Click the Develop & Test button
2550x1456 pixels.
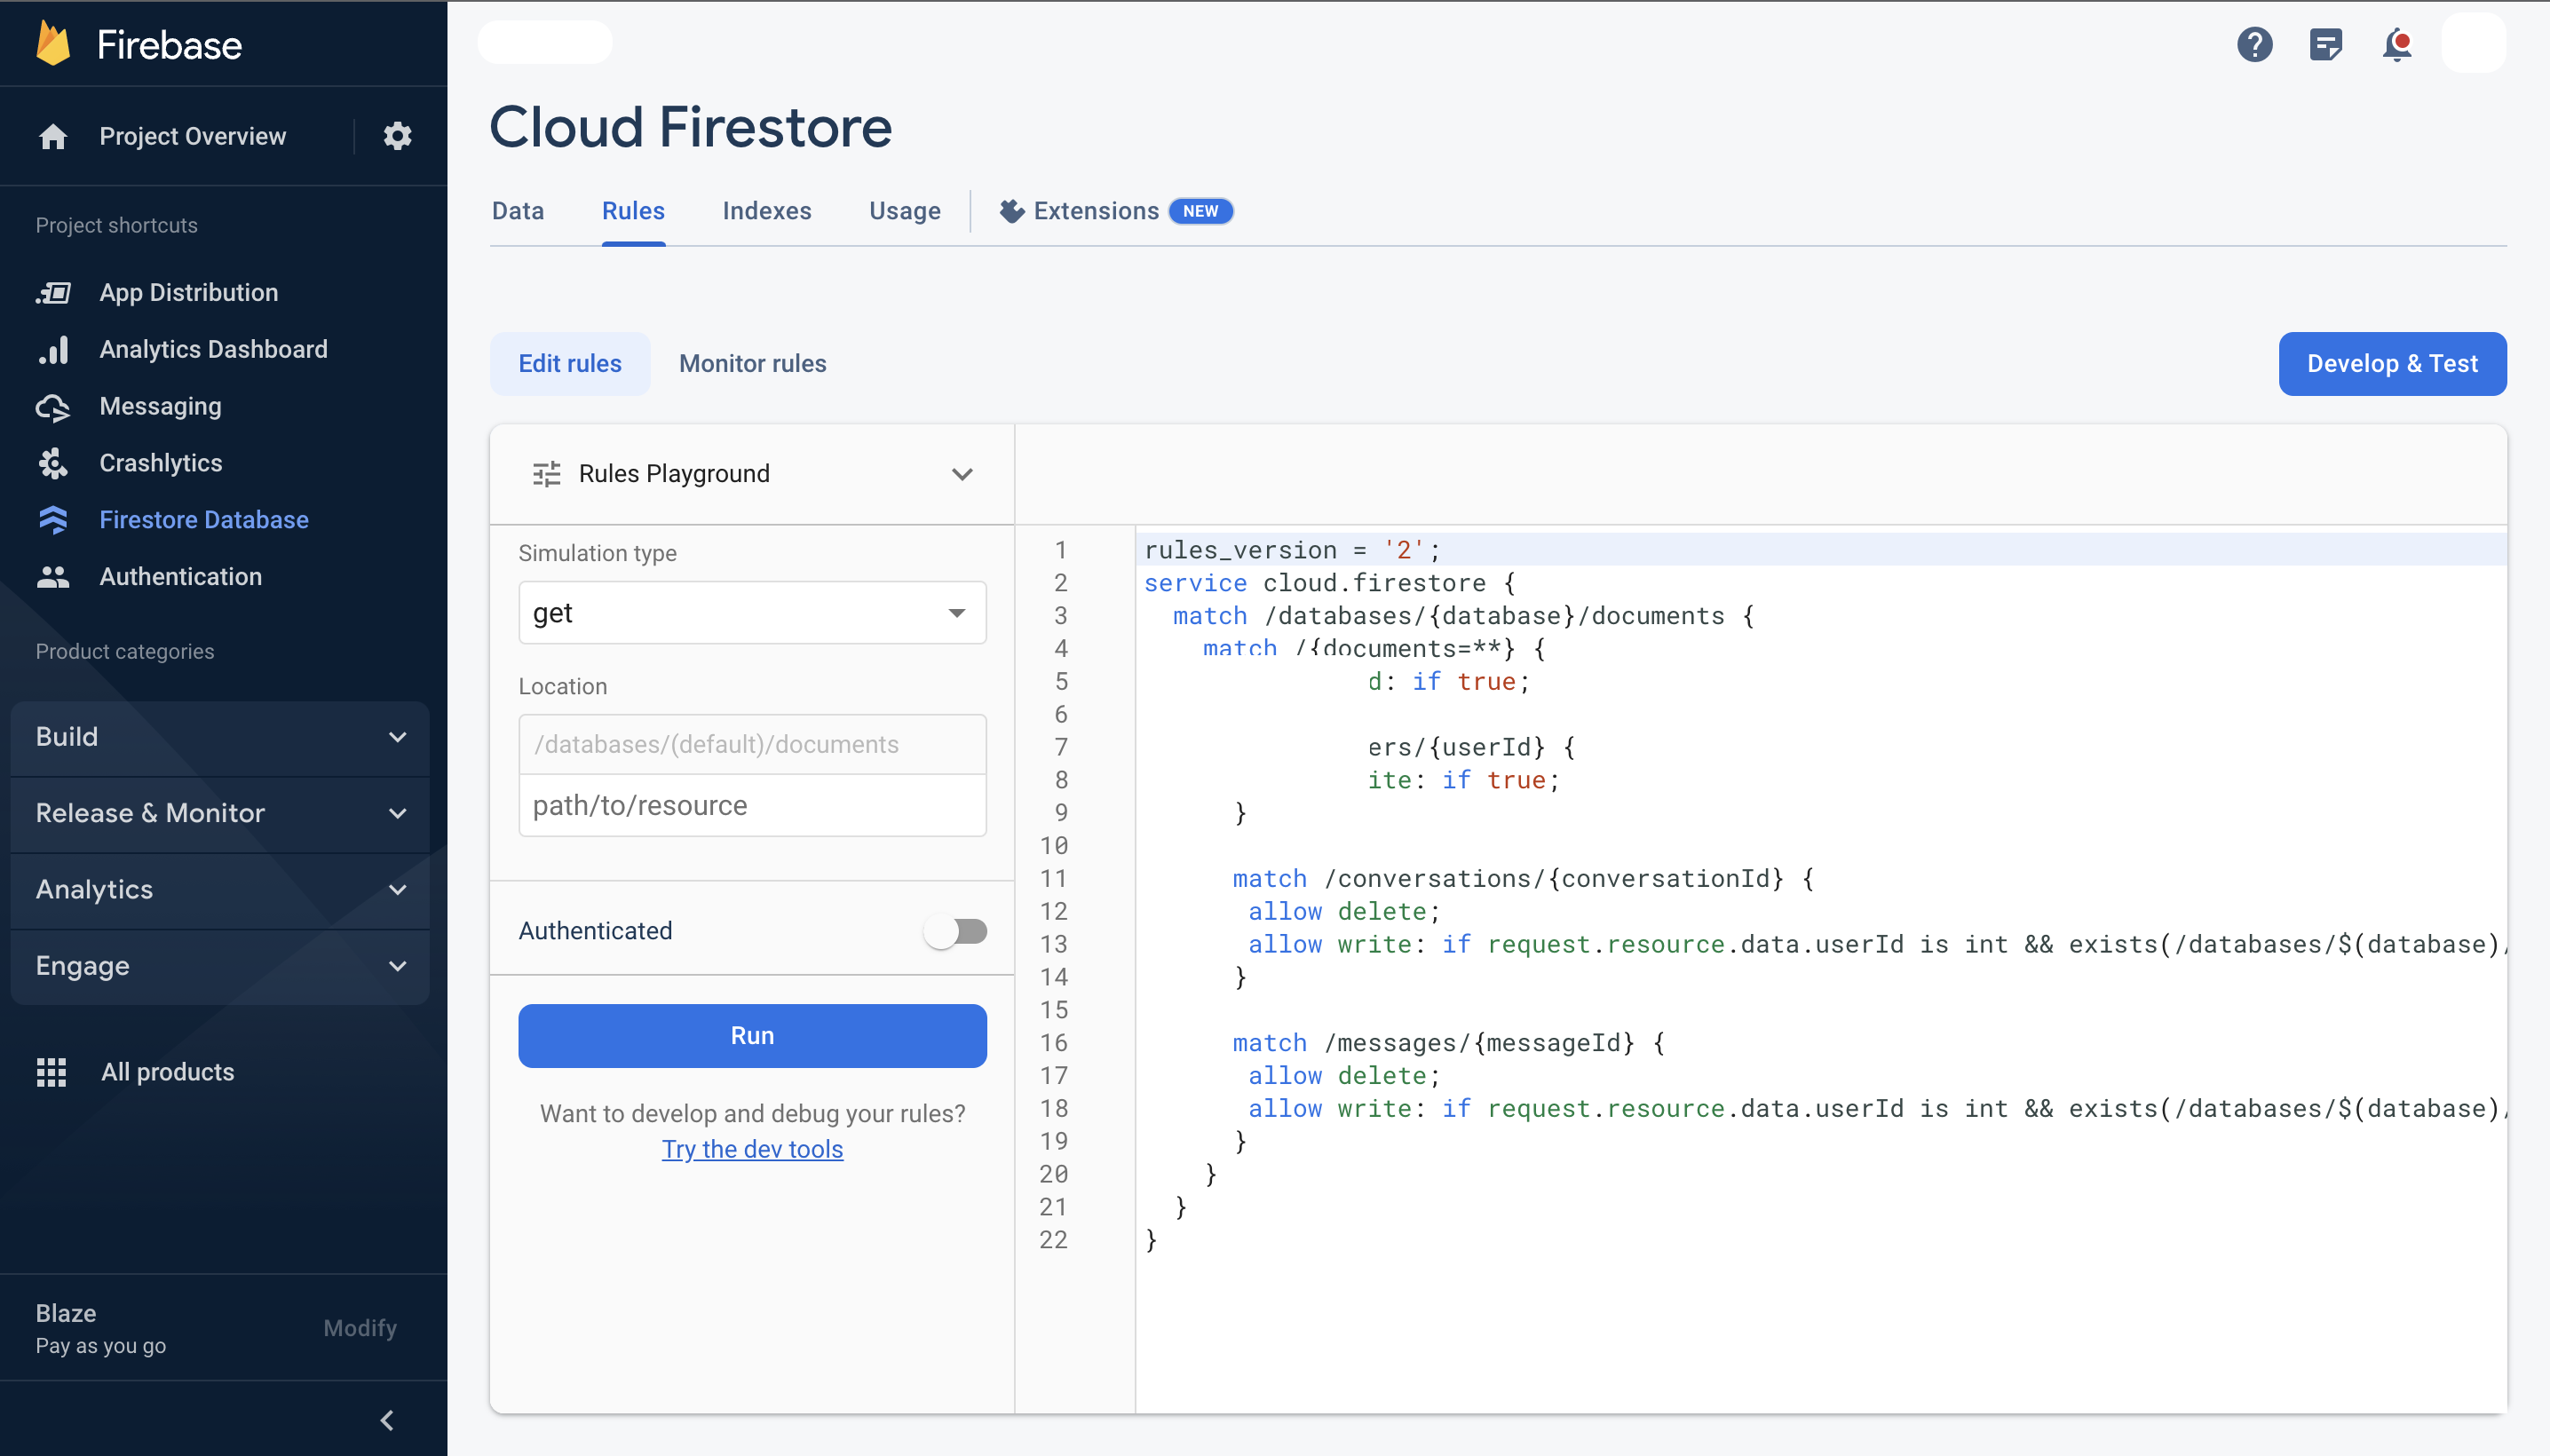tap(2392, 364)
